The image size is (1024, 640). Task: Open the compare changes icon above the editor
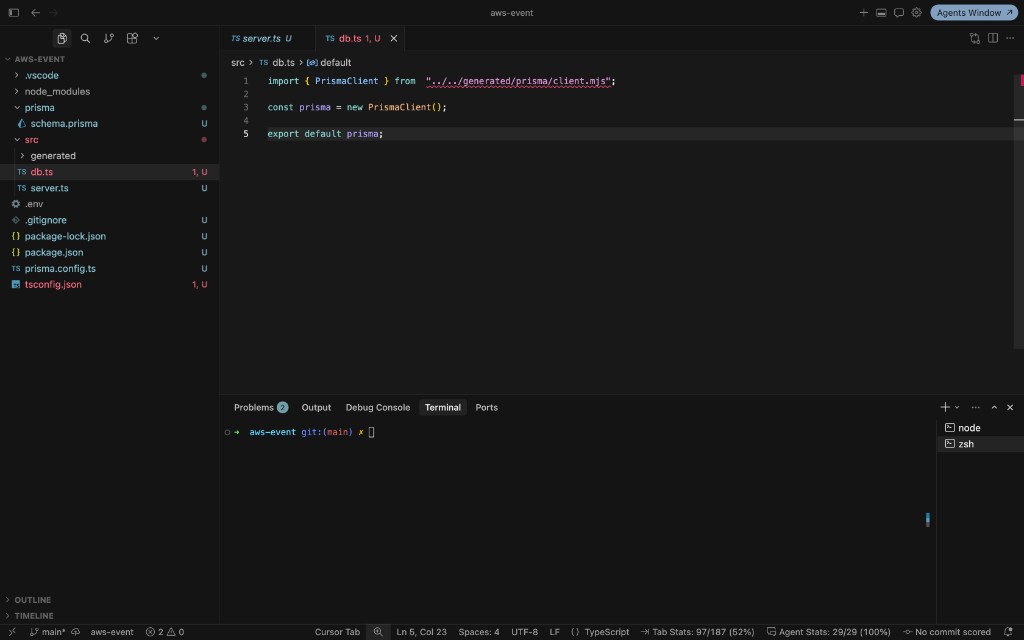pos(974,39)
